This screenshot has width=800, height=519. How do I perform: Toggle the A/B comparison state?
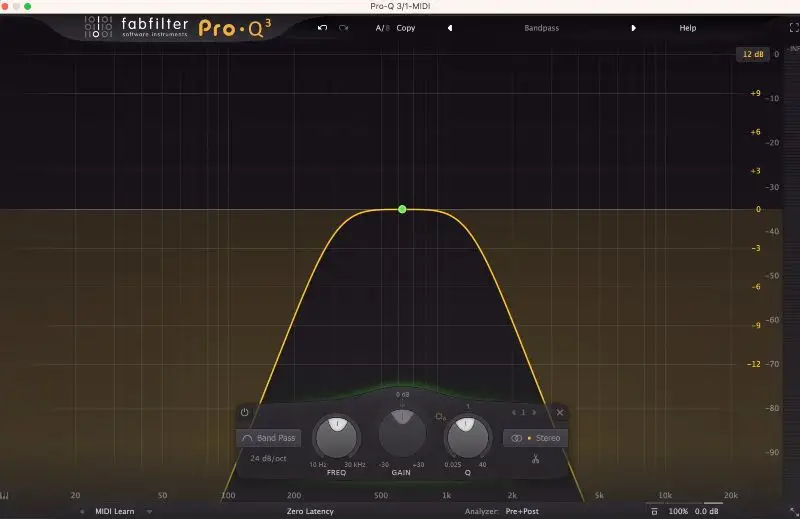point(382,28)
